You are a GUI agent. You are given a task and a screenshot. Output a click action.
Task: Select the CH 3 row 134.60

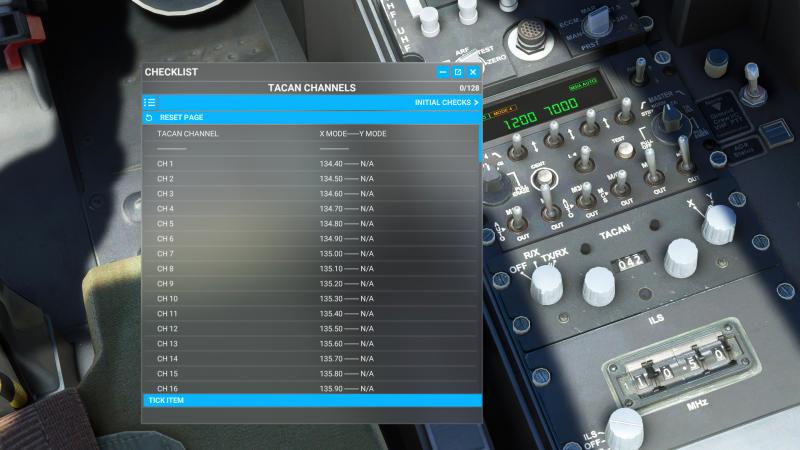tap(310, 194)
